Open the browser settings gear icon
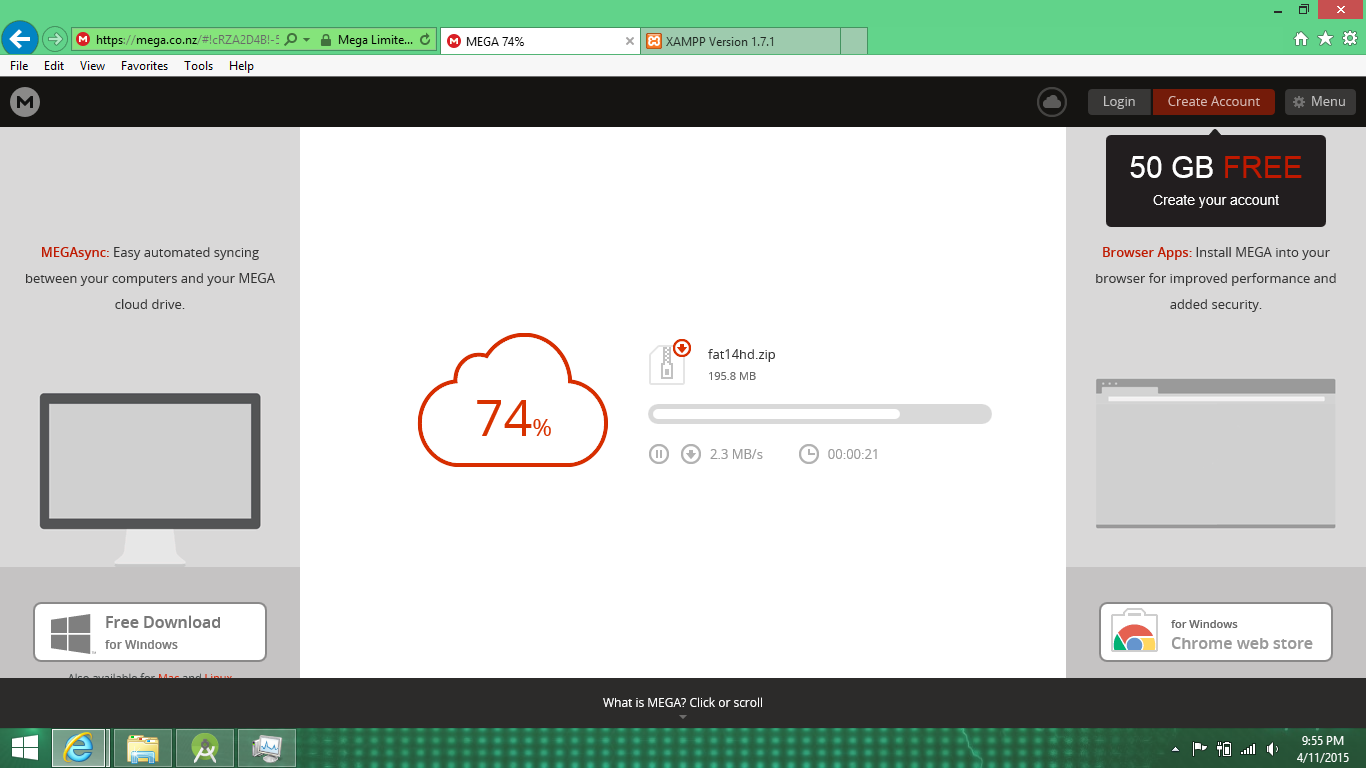 pos(1350,39)
